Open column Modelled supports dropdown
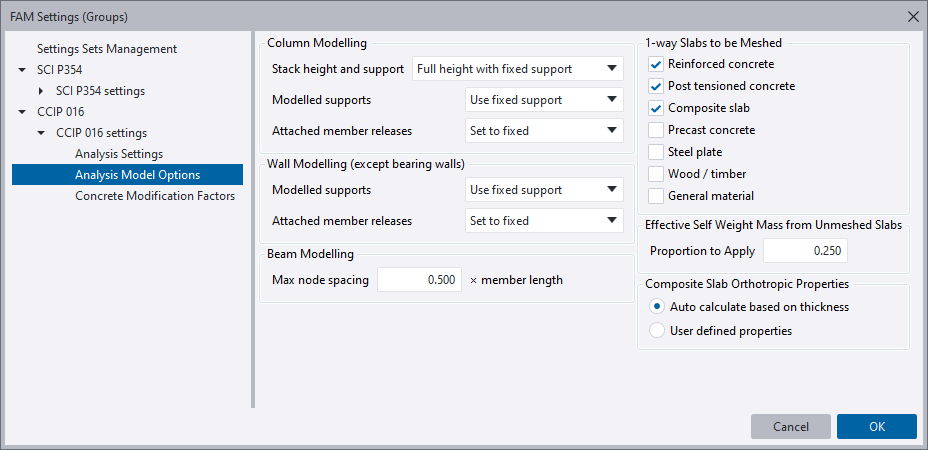Viewport: 928px width, 450px height. (x=544, y=100)
